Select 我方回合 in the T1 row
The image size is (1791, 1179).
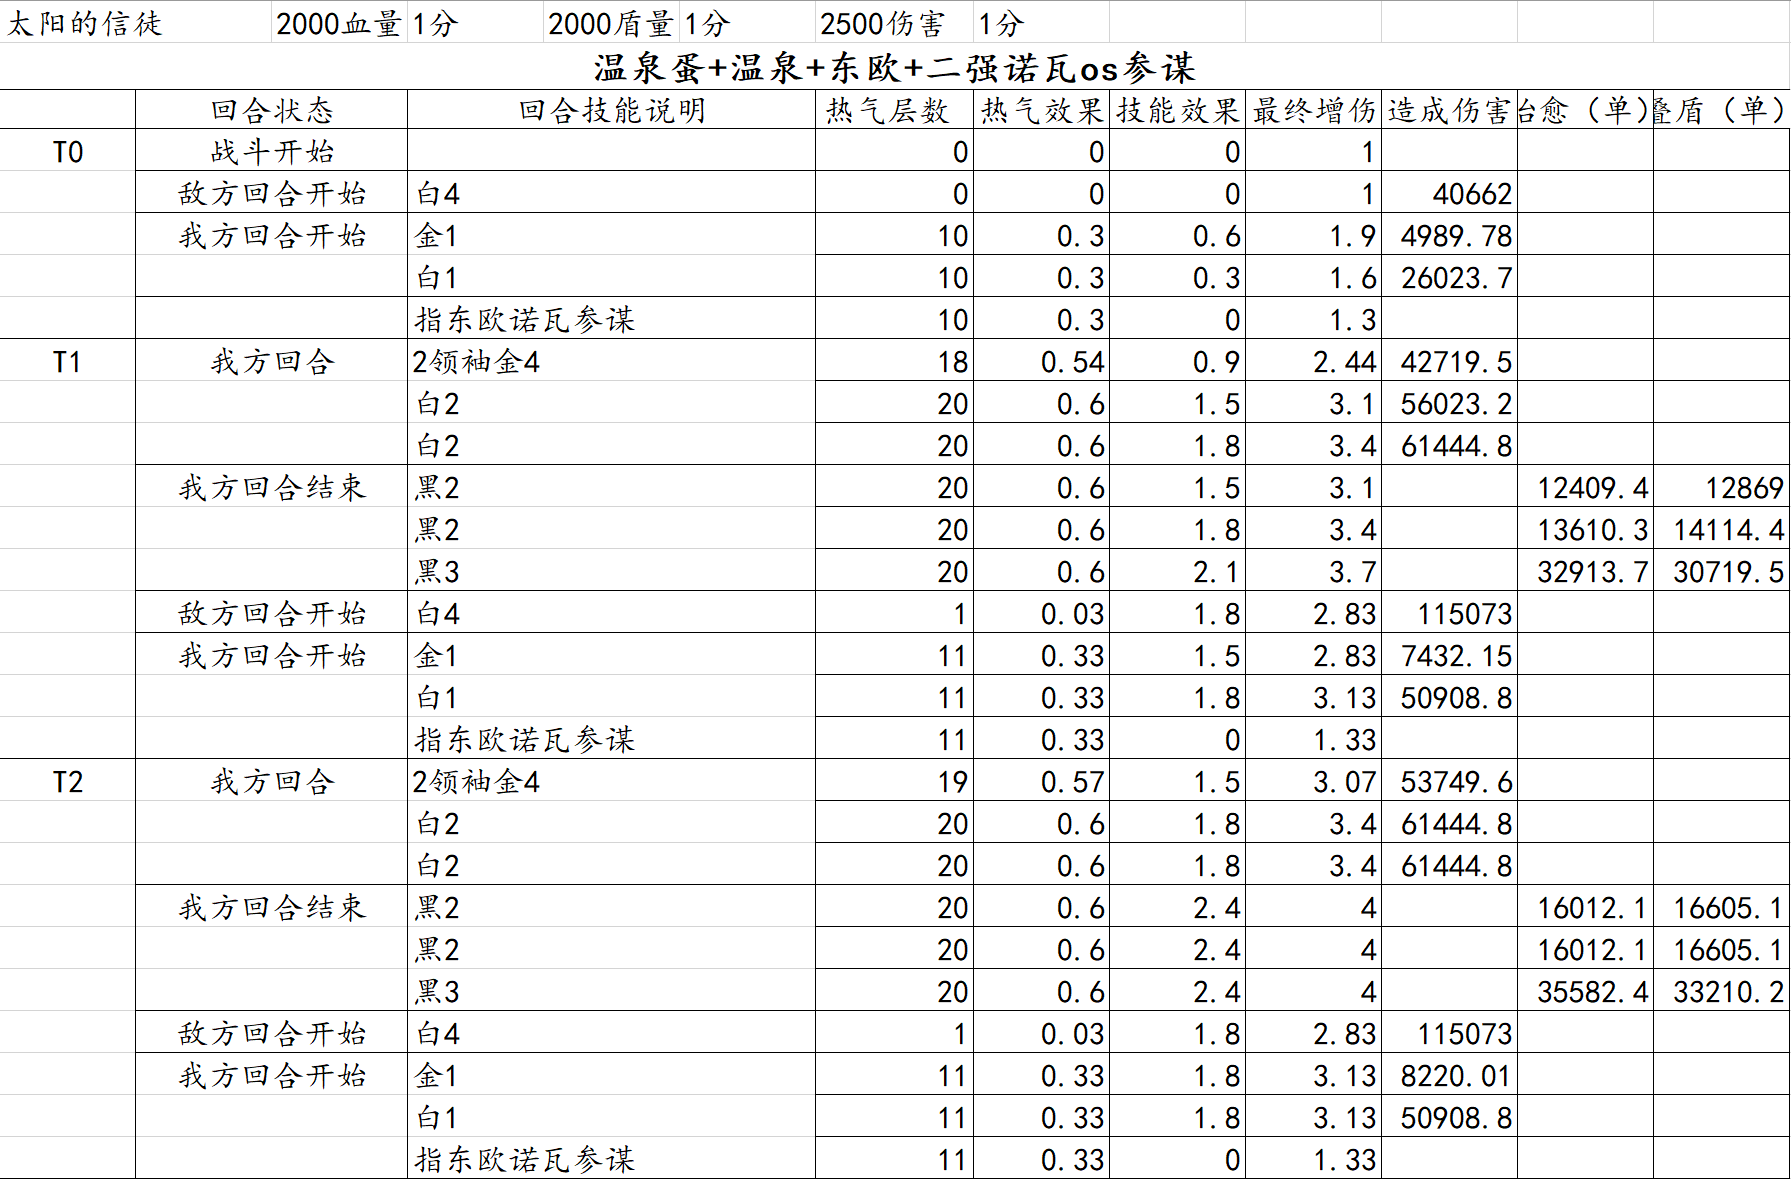click(272, 362)
